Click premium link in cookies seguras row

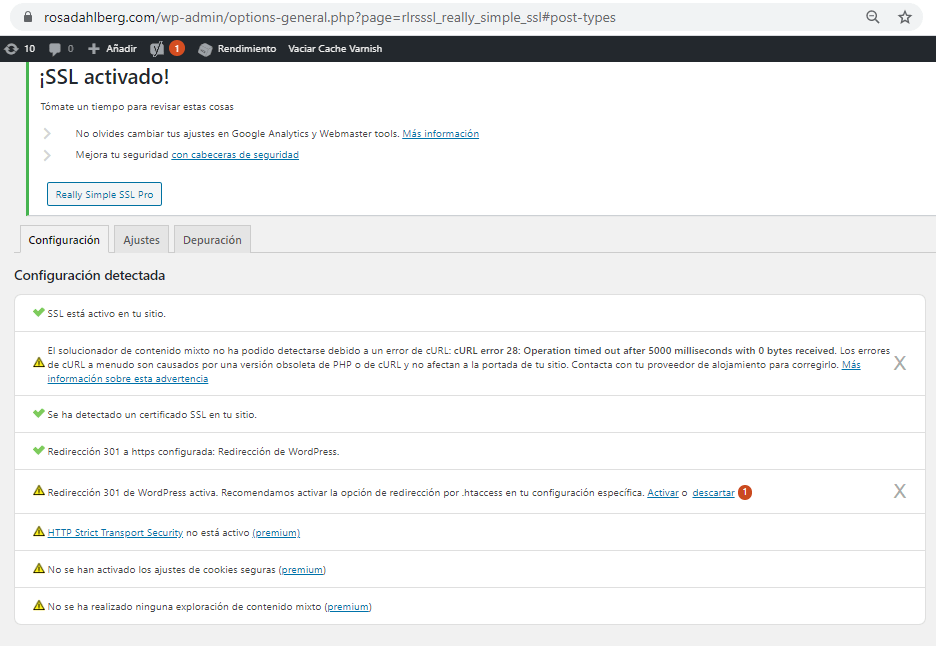coord(303,570)
